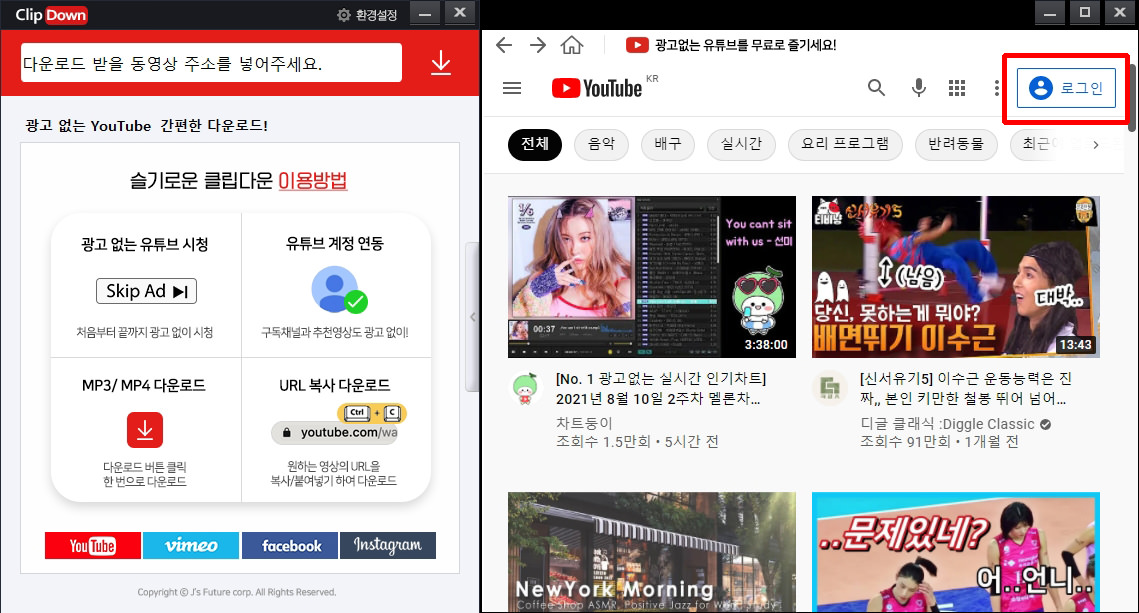The width and height of the screenshot is (1139, 613).
Task: Select the 배구 category chip
Action: (668, 144)
